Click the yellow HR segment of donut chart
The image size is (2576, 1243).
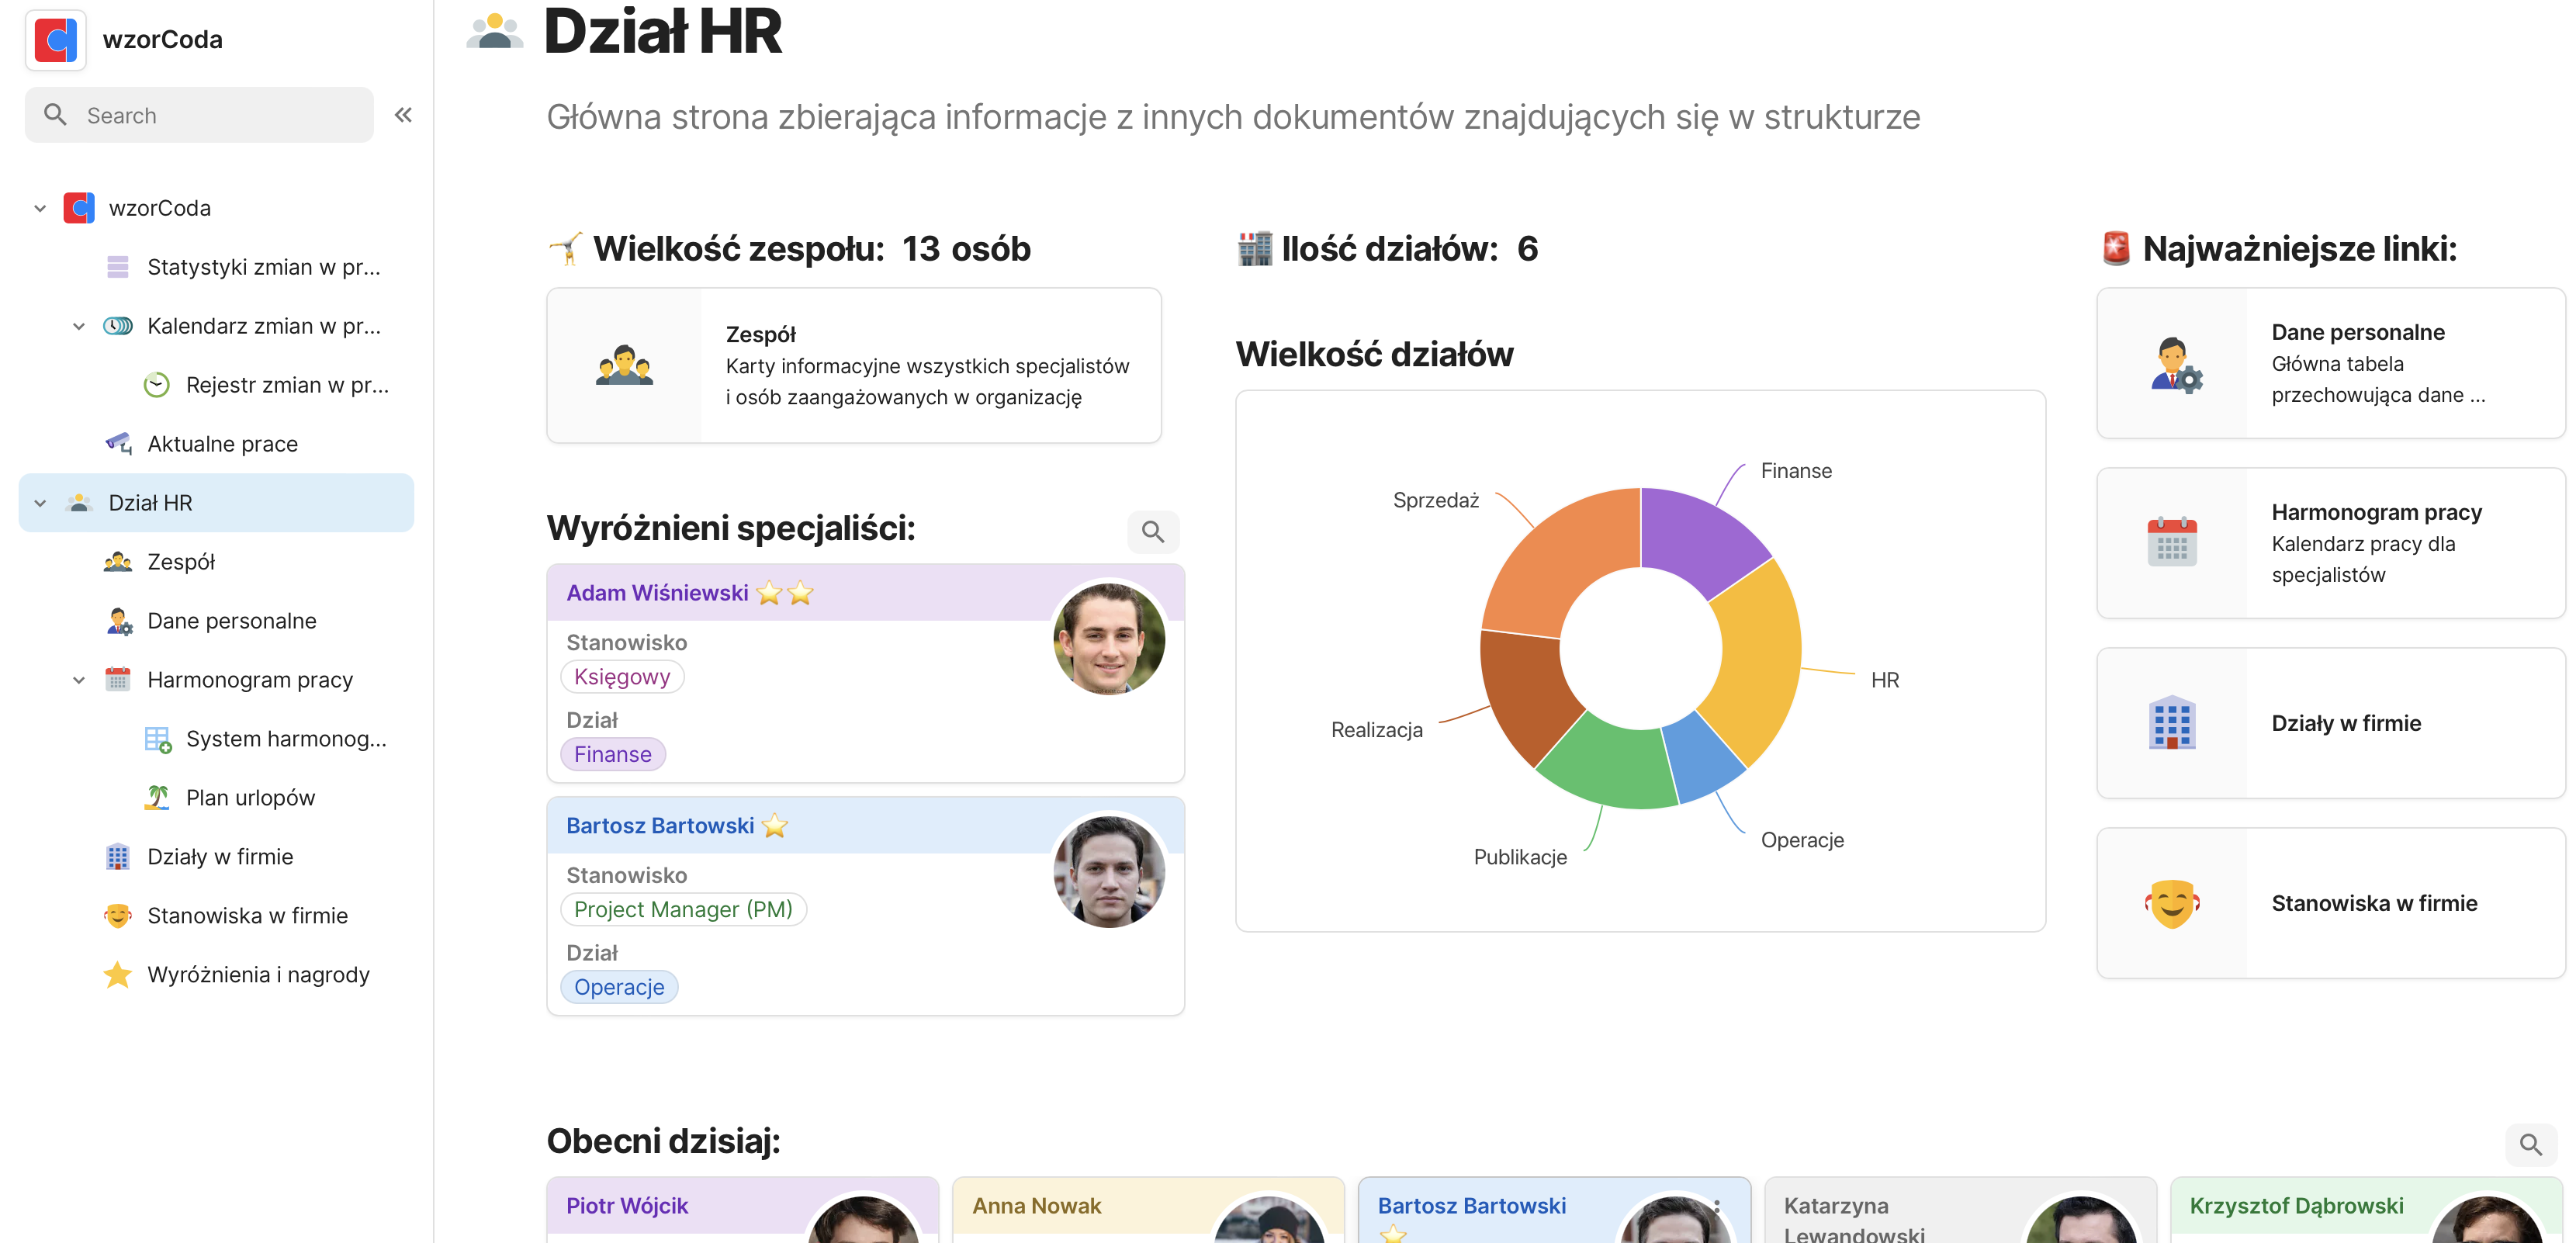point(1762,660)
